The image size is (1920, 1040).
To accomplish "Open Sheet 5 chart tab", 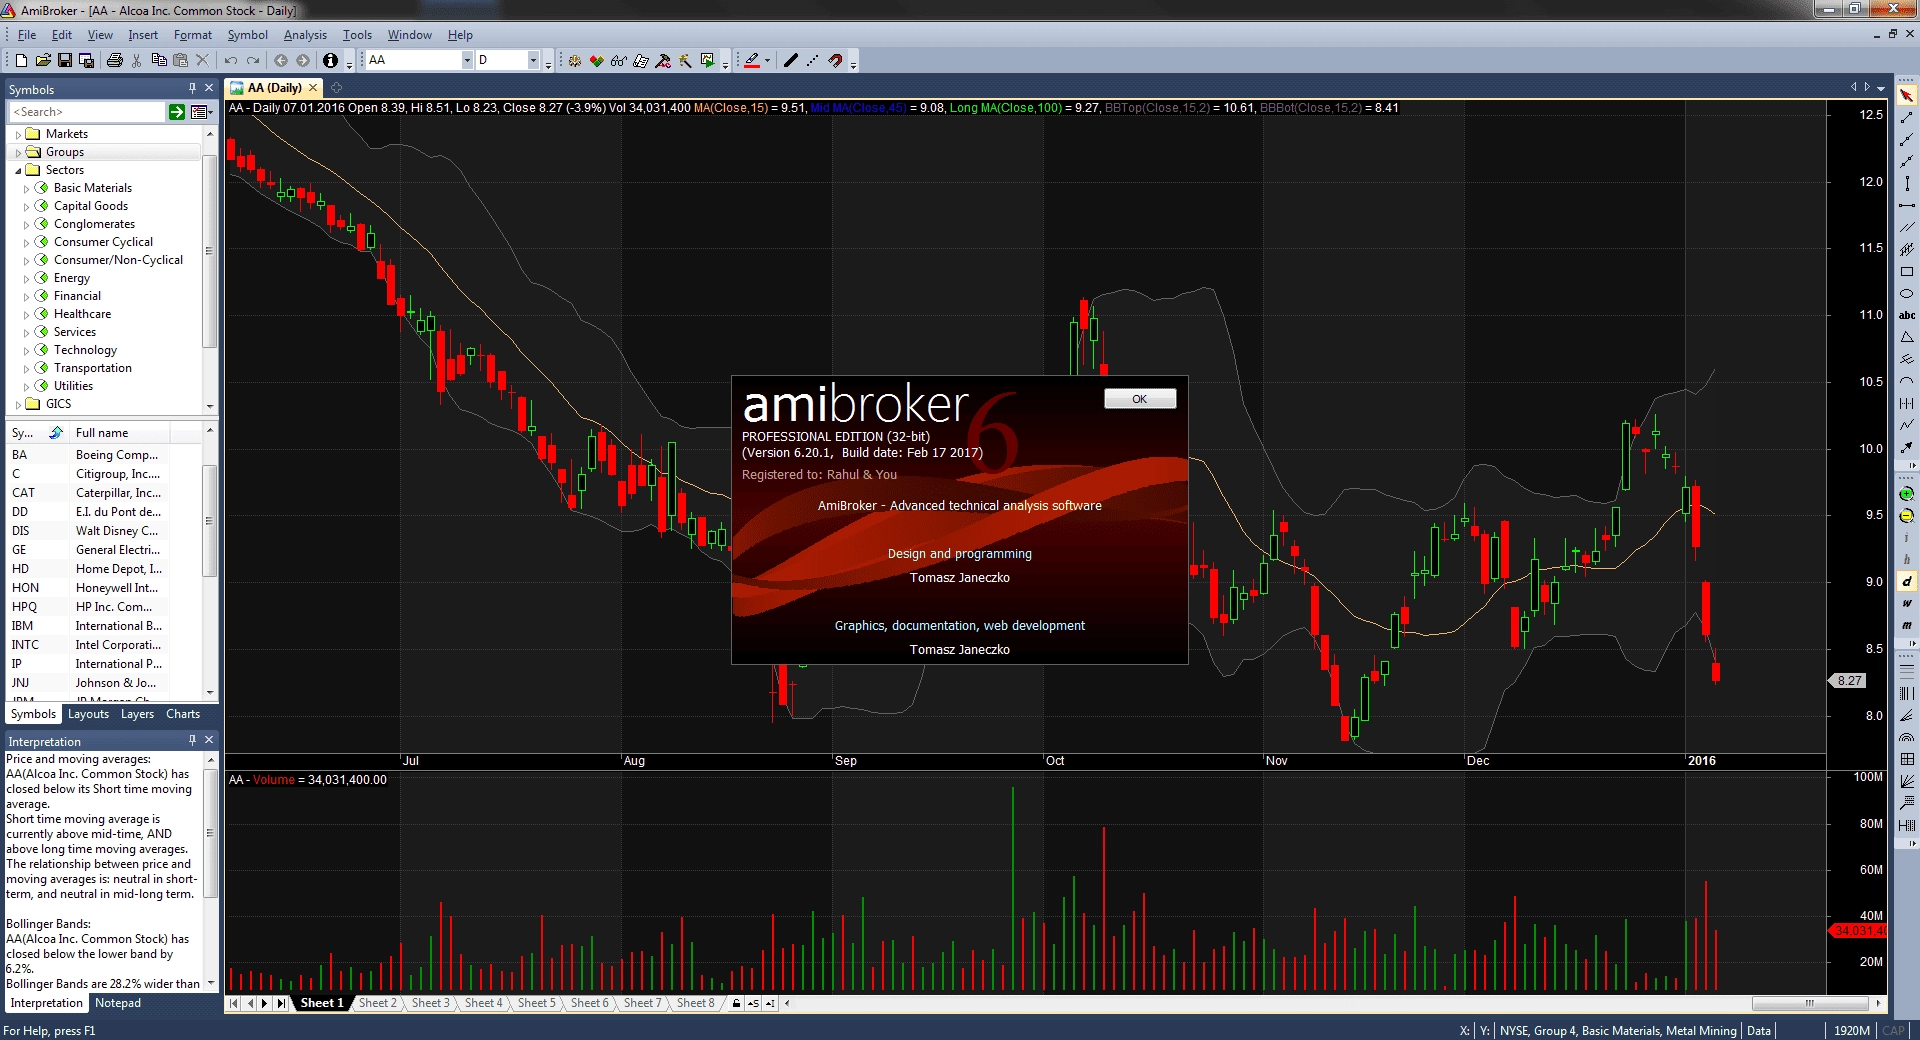I will [x=537, y=1003].
